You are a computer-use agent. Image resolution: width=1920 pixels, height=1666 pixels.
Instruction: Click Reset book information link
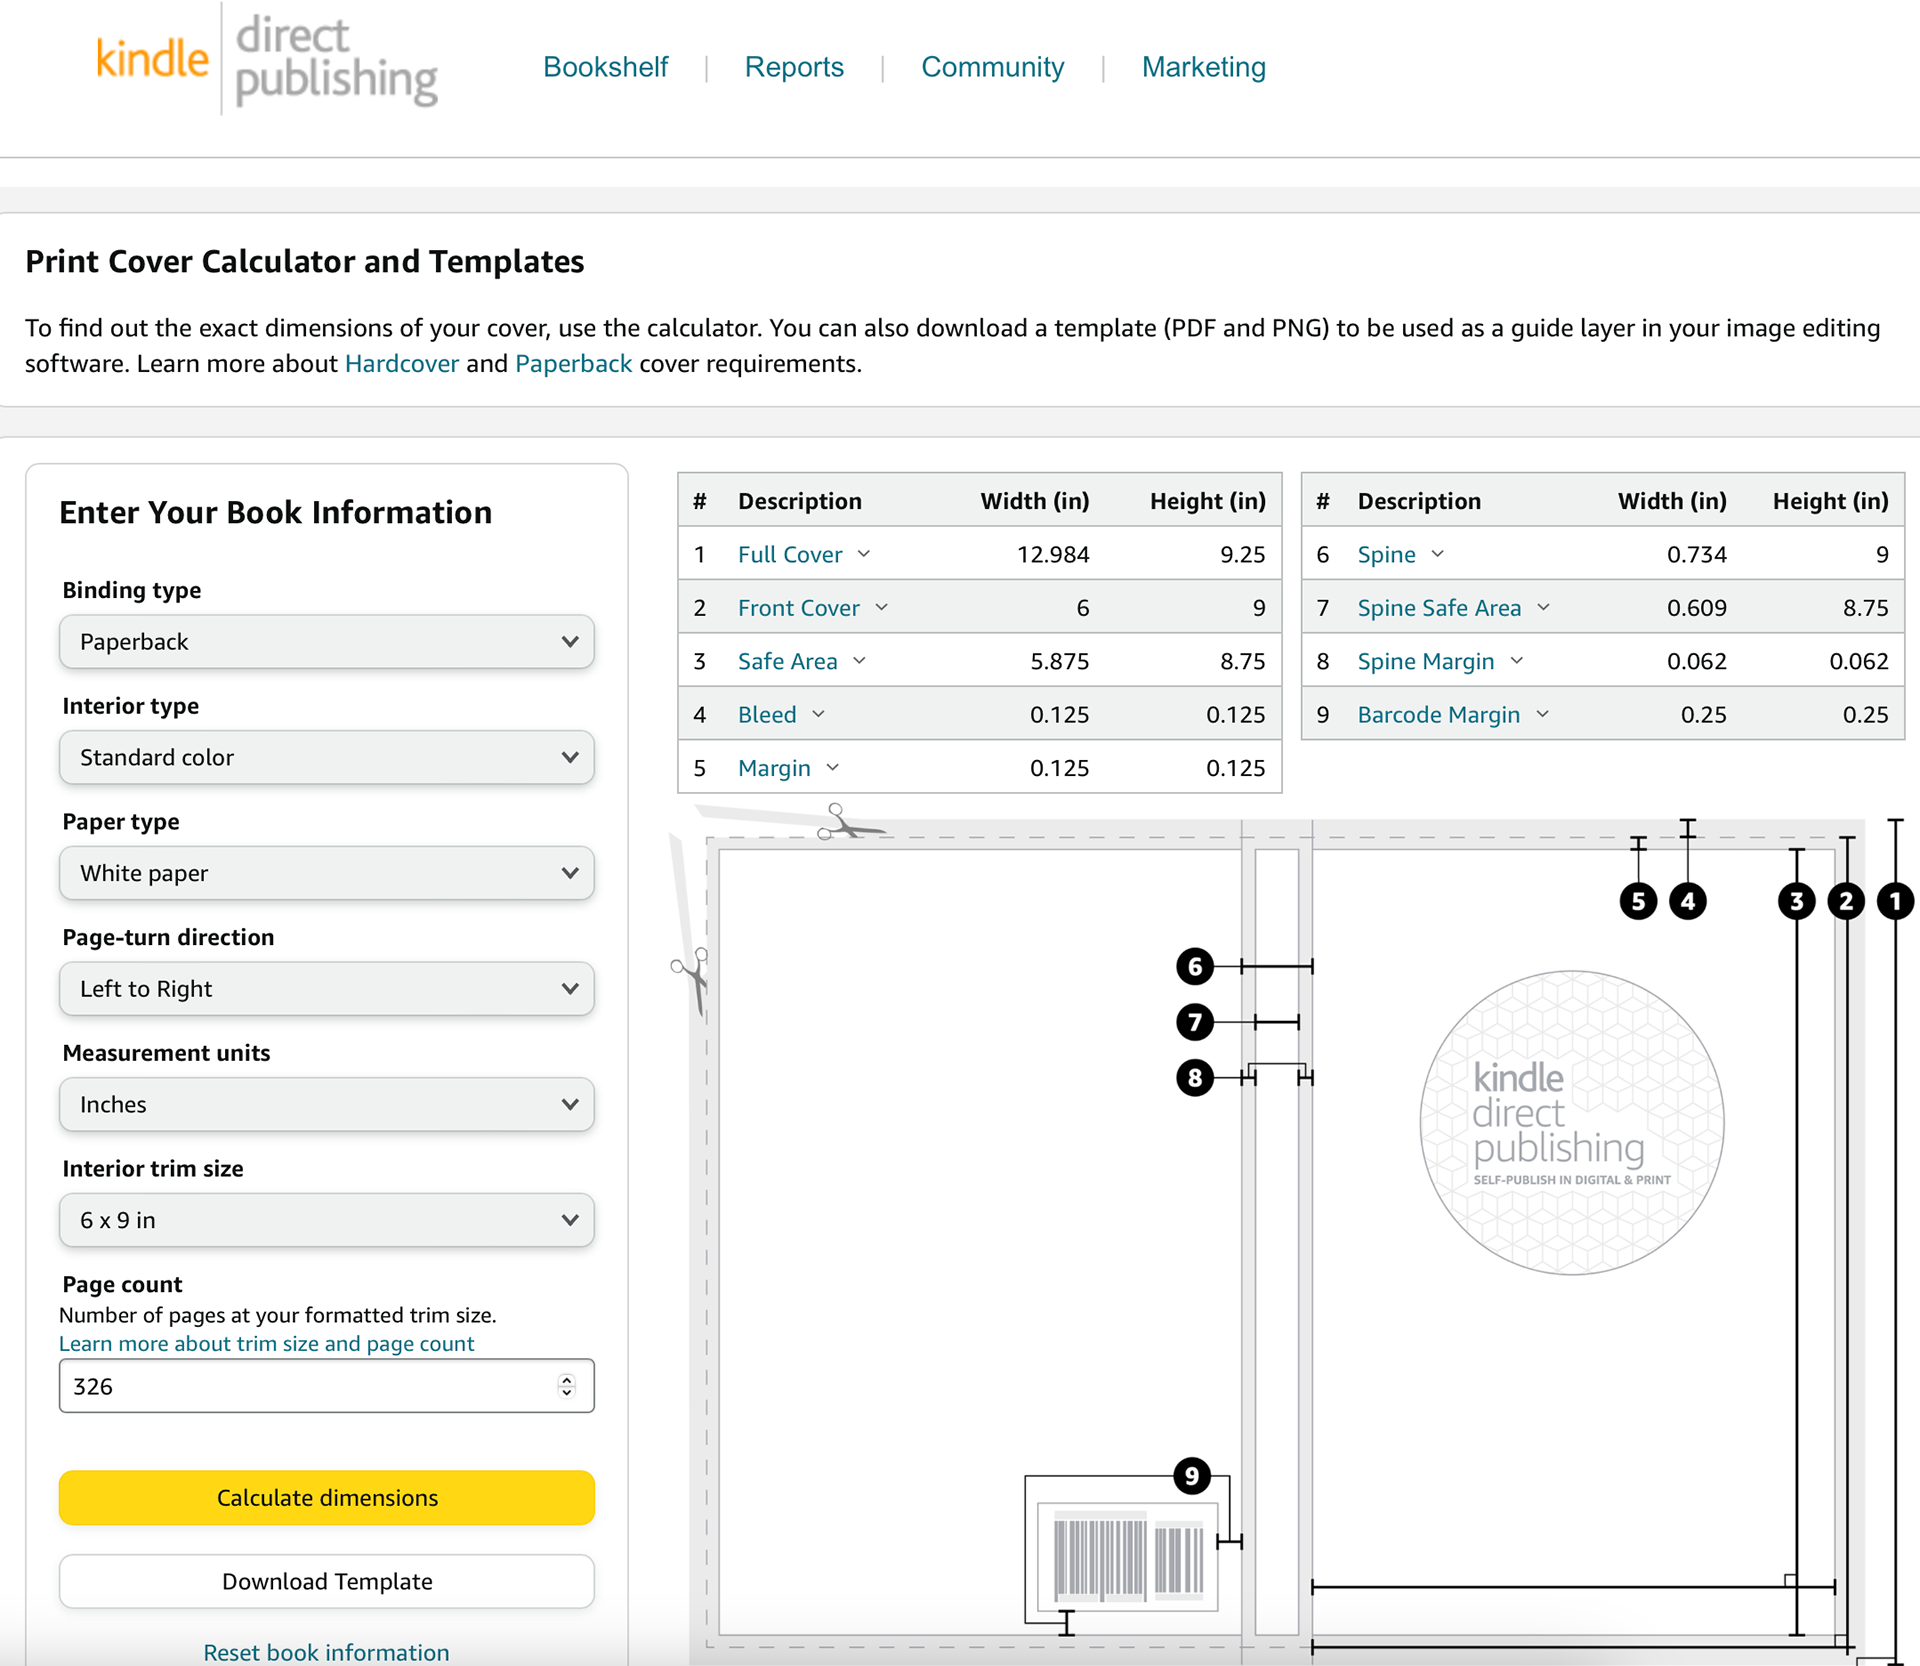click(x=326, y=1651)
